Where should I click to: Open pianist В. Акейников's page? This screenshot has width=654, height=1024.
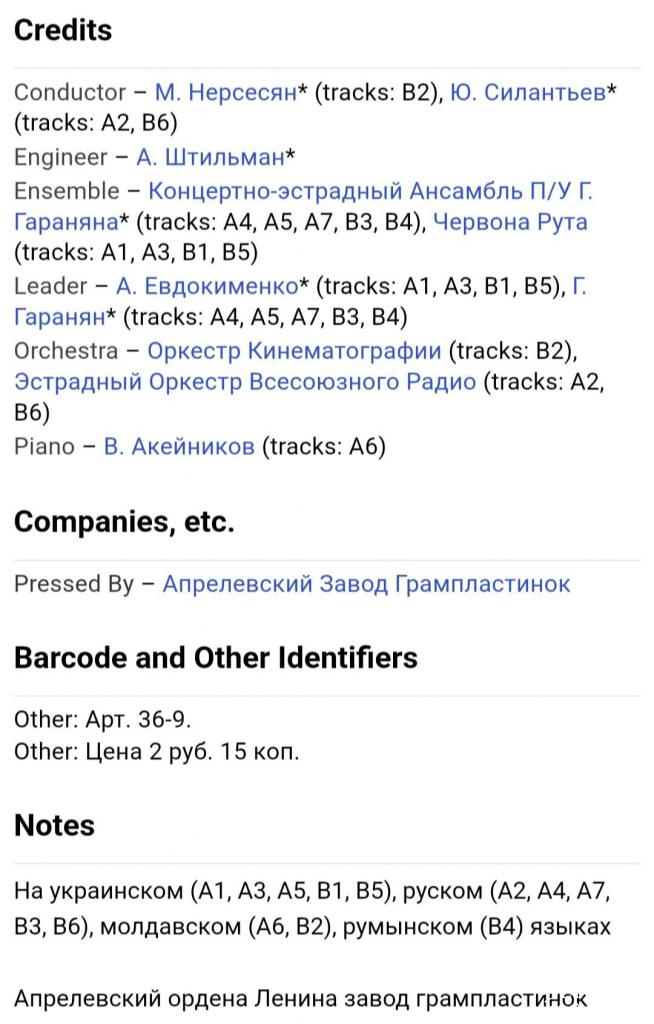click(x=179, y=447)
